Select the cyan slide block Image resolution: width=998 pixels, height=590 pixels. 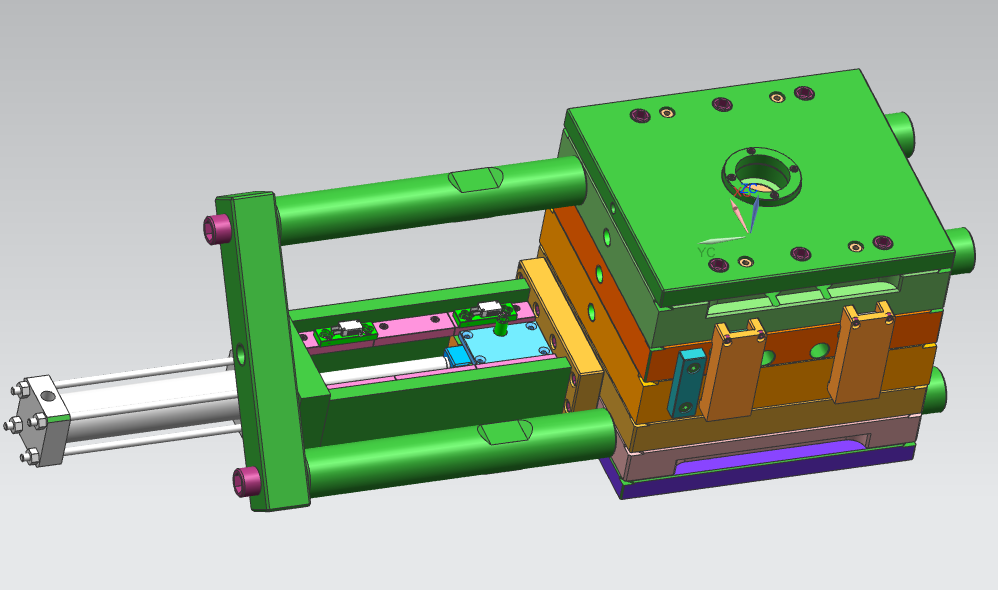click(x=506, y=342)
